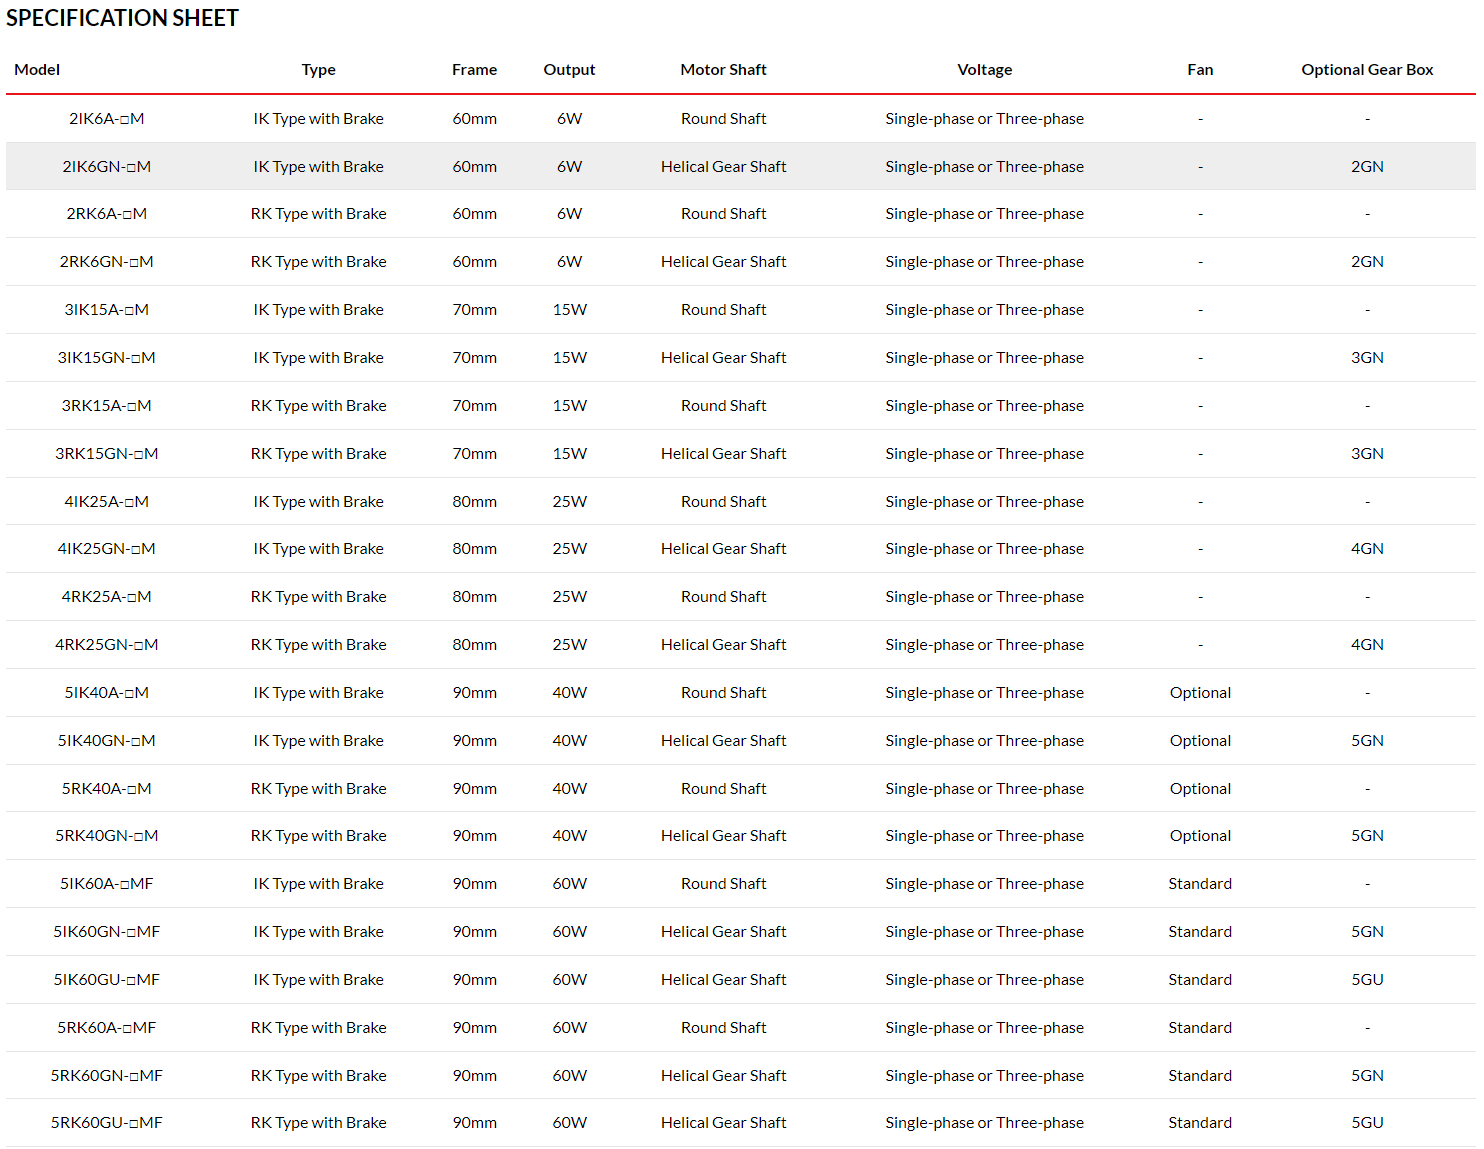Click Standard fan value in 5RK60GU row
1484x1149 pixels.
(1200, 1123)
